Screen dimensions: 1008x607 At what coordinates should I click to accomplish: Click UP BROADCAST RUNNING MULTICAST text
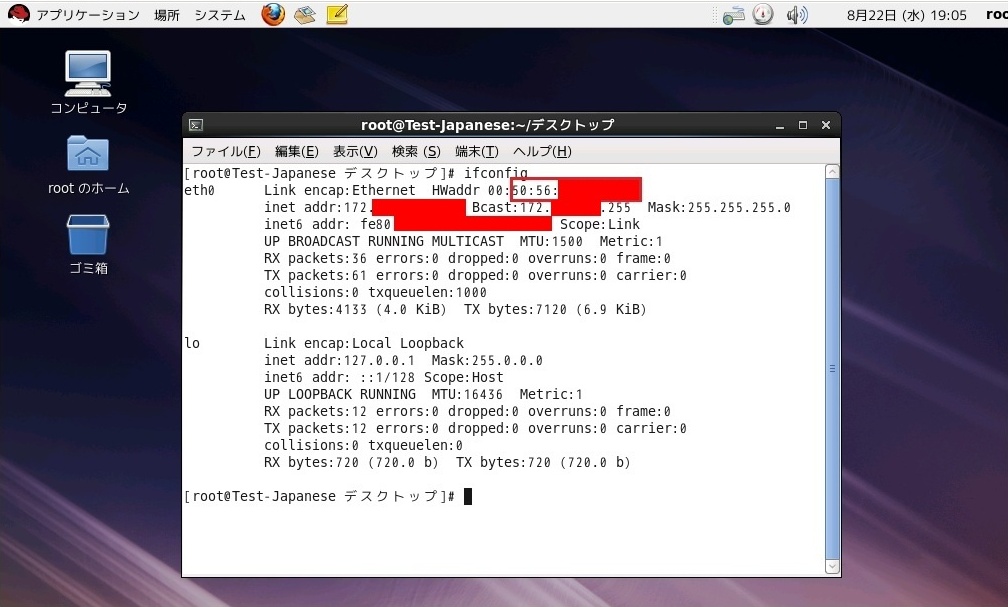[384, 242]
